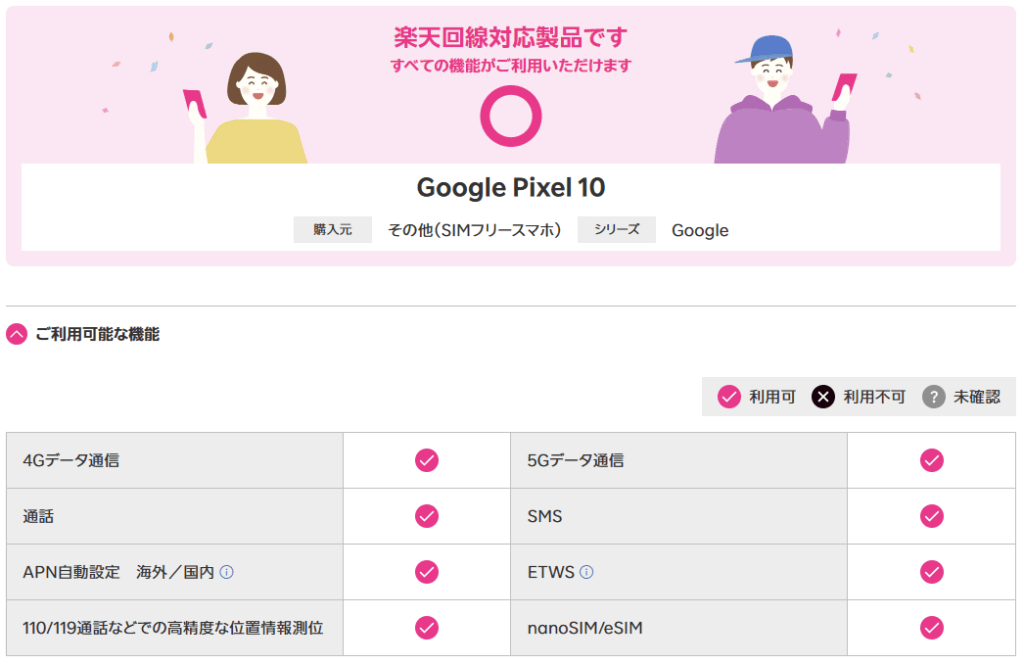
Task: Click the 未確認 legend question mark icon
Action: (x=933, y=397)
